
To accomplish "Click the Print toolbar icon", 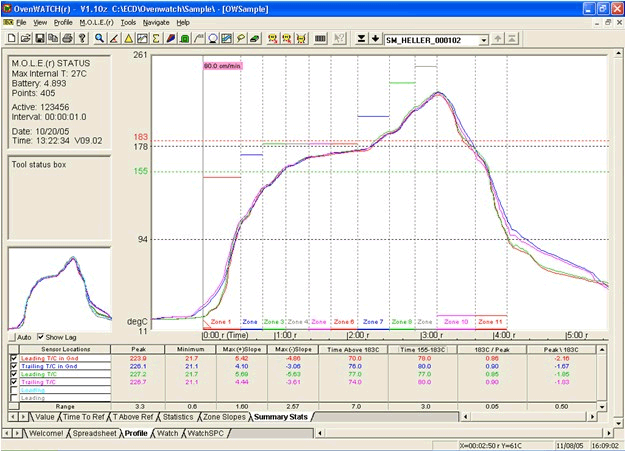I will click(x=68, y=38).
